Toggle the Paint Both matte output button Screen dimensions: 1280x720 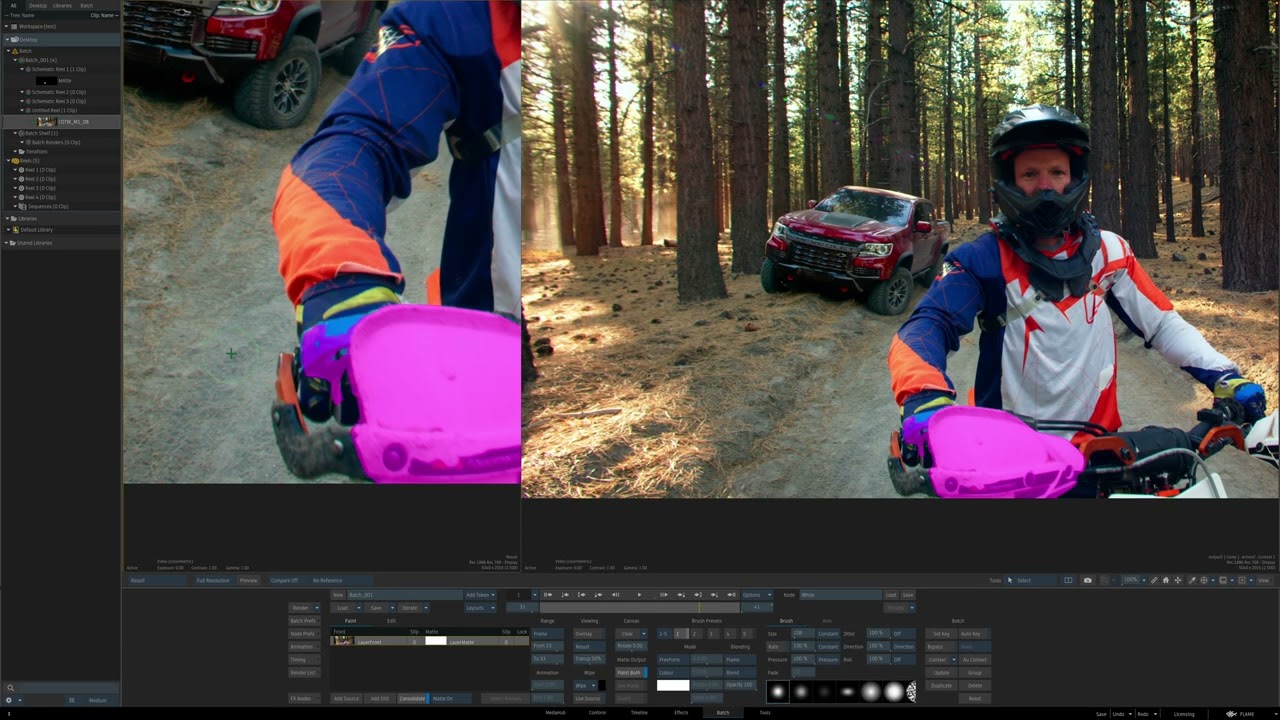coord(631,673)
